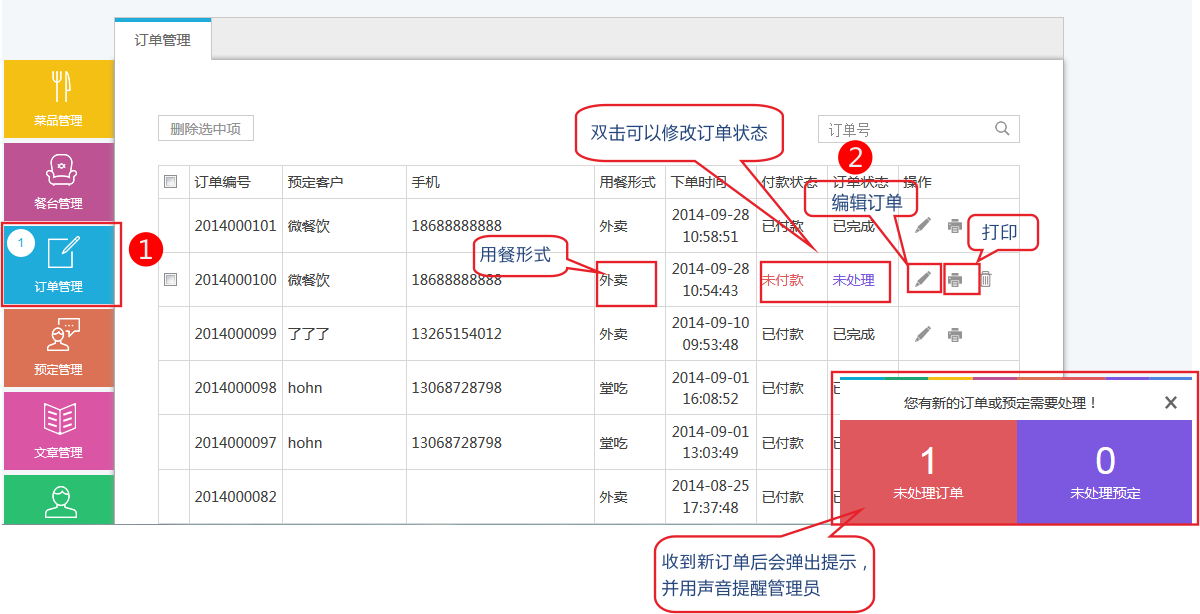1200x614 pixels.
Task: Open 餐台管理 in the sidebar
Action: coord(58,181)
